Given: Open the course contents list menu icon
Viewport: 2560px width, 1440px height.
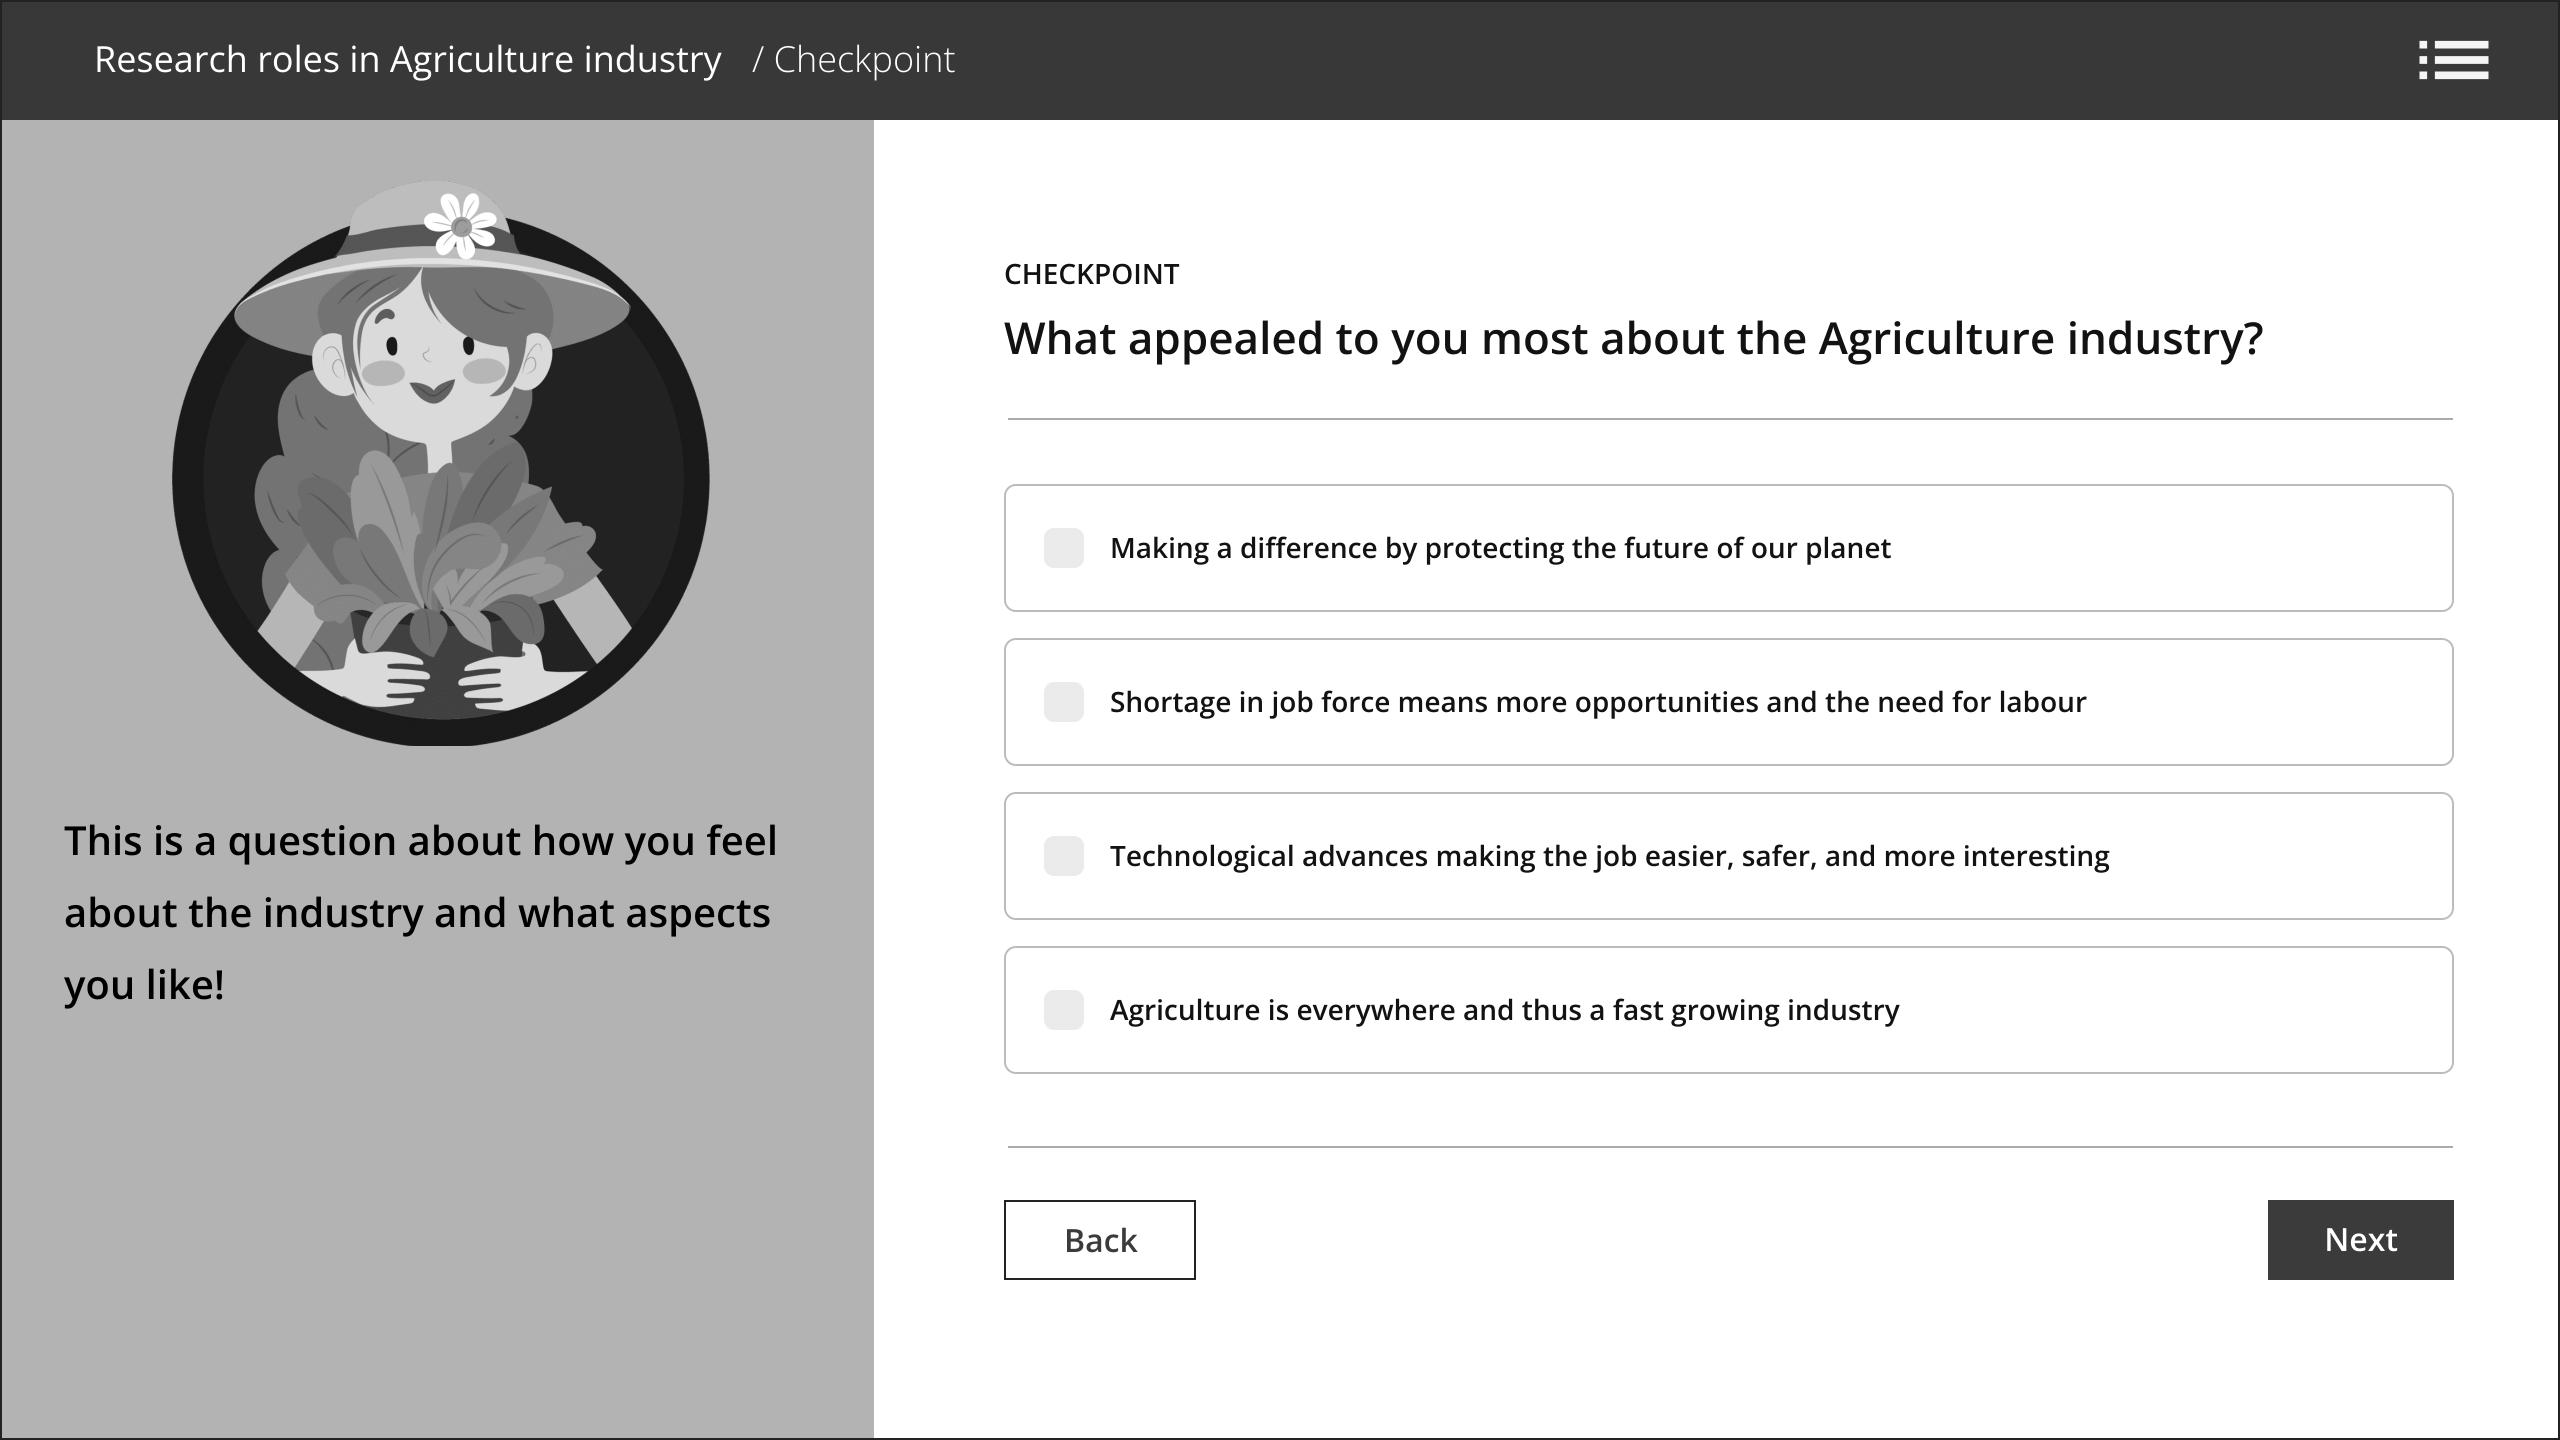Looking at the screenshot, I should pyautogui.click(x=2453, y=60).
